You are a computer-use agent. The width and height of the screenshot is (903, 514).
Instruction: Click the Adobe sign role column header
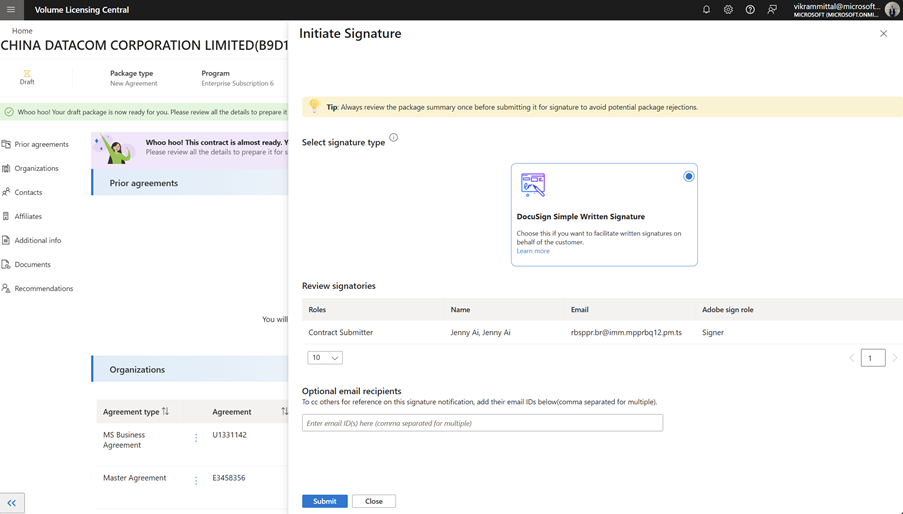727,310
